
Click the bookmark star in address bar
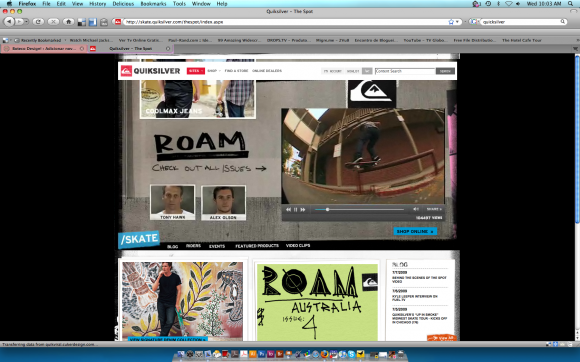click(451, 22)
